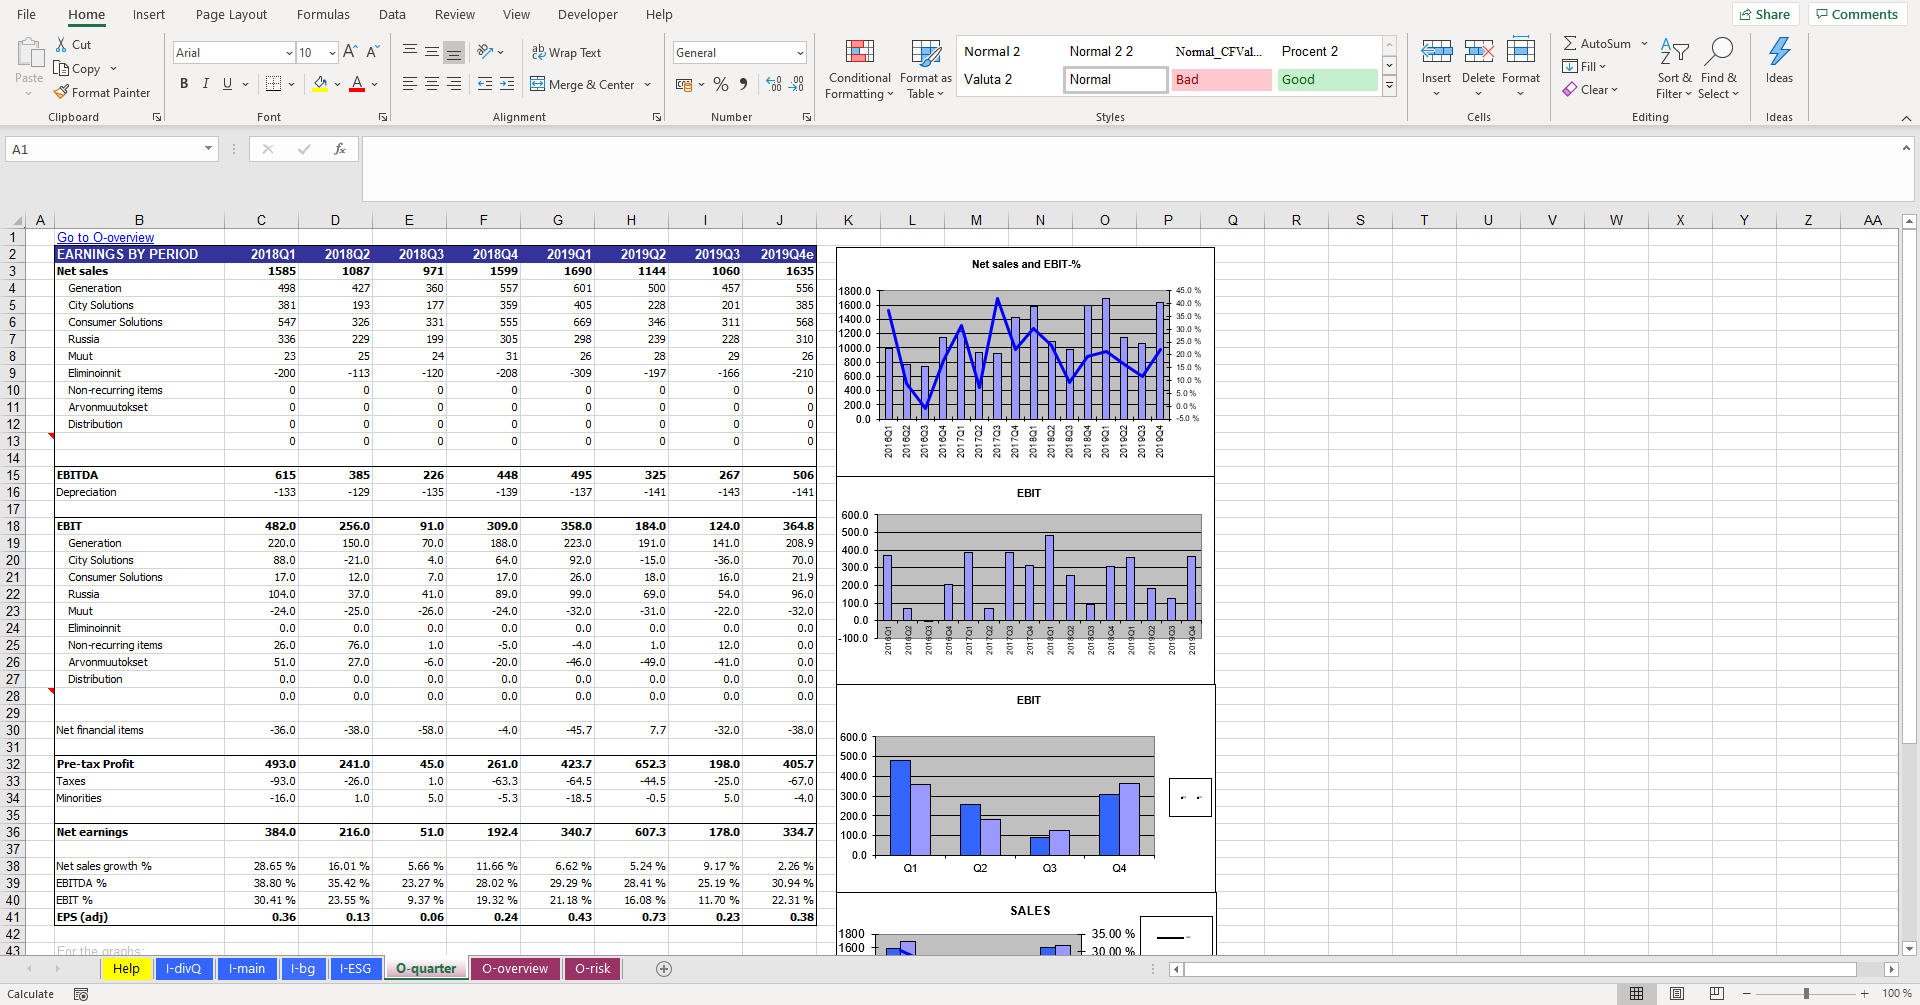The height and width of the screenshot is (1005, 1920).
Task: Click in the formula bar input
Action: coord(1130,169)
